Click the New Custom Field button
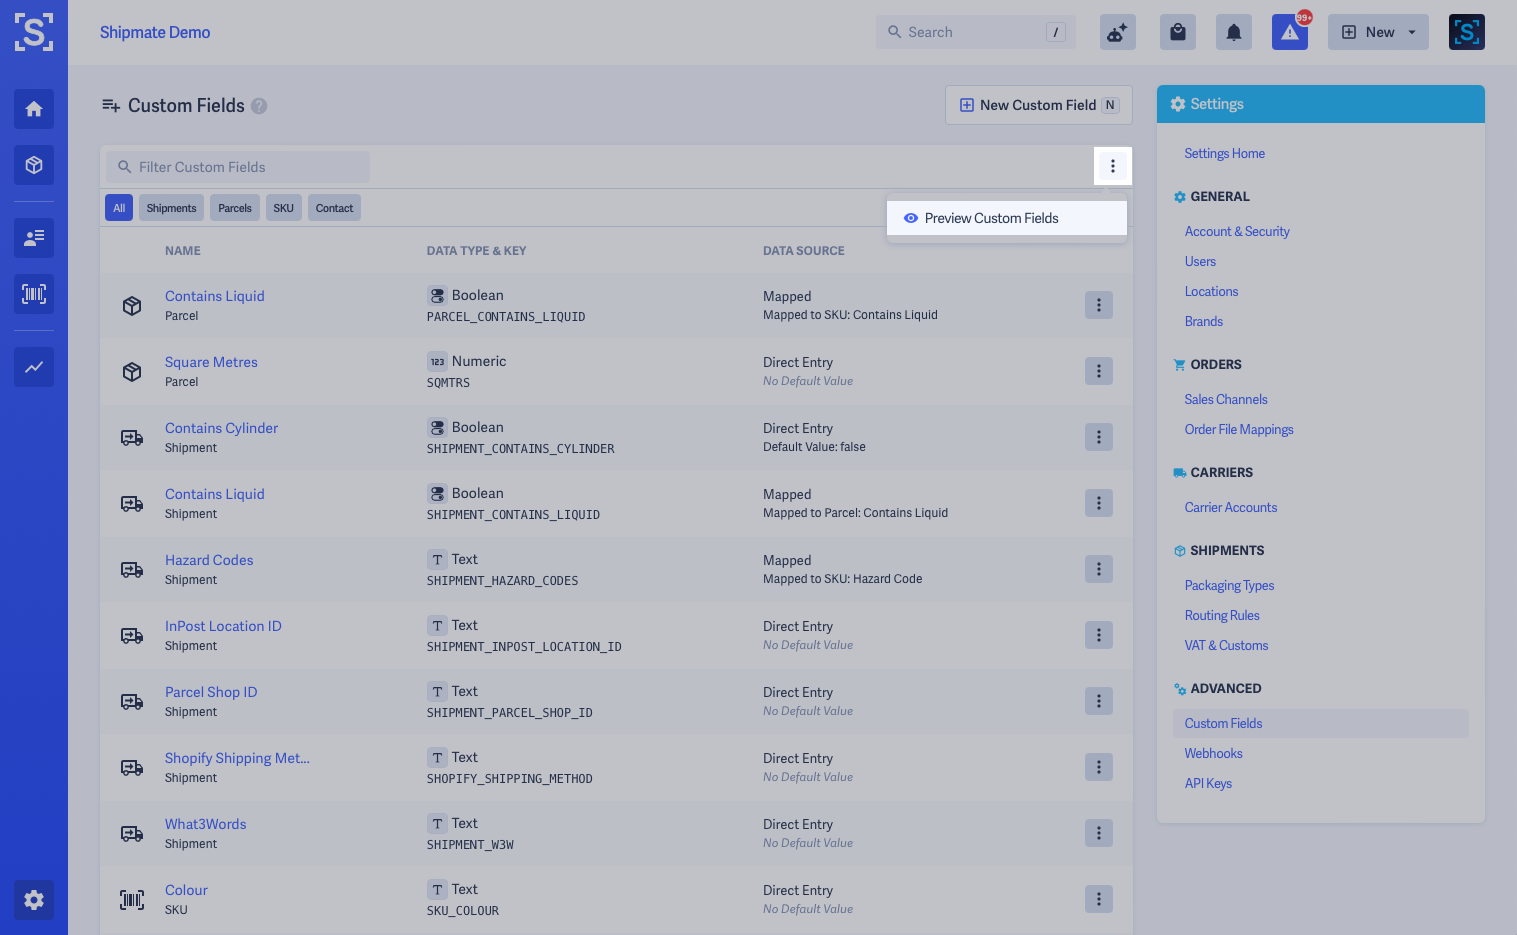Screen dimensions: 1517x935 tap(1039, 105)
